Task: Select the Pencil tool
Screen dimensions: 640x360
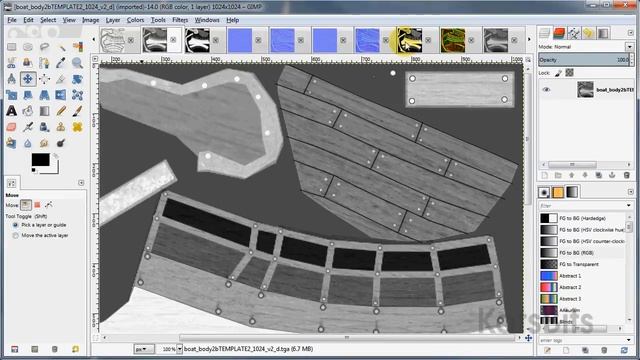Action: click(61, 111)
